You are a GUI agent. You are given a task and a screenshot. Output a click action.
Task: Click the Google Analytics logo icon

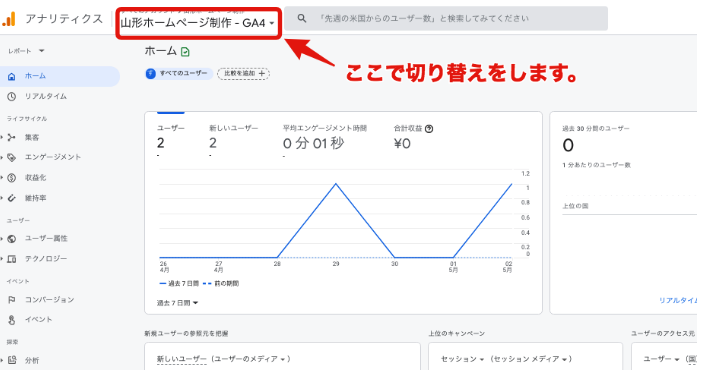coord(9,19)
